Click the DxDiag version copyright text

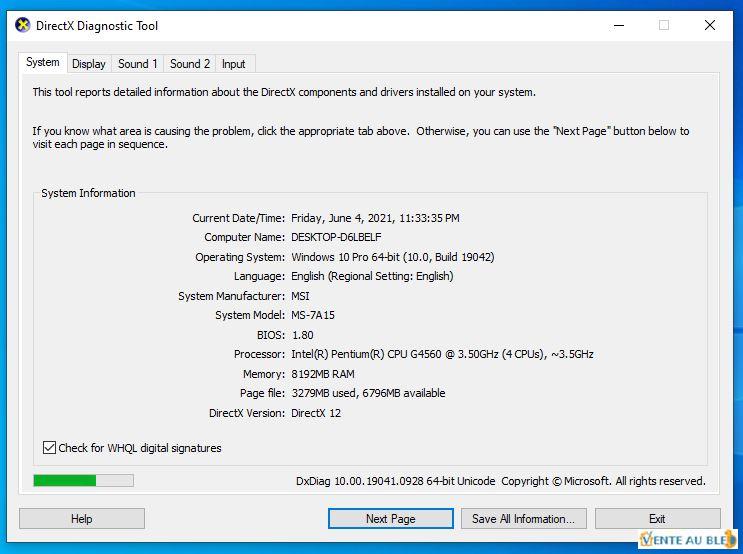(x=500, y=481)
